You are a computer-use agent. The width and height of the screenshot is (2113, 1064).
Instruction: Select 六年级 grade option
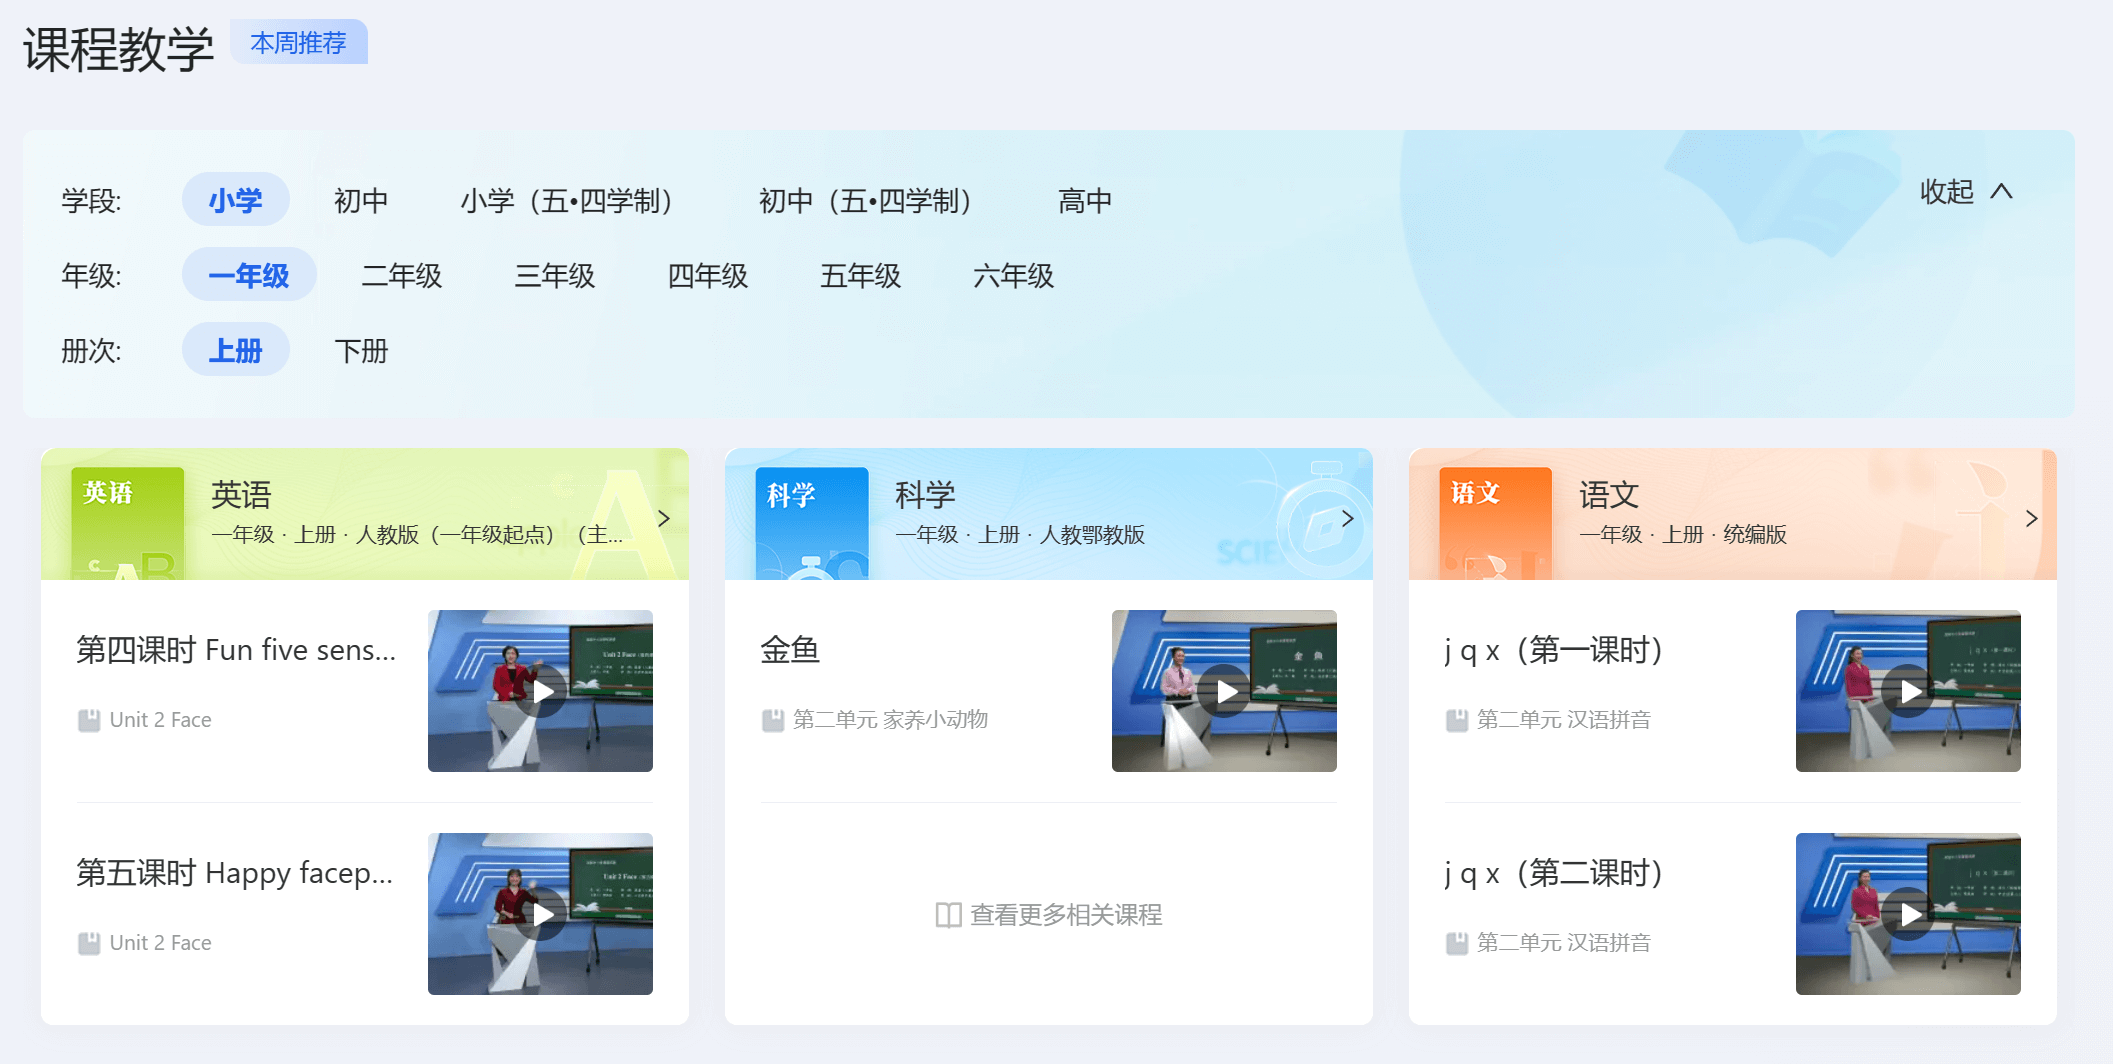click(1013, 276)
